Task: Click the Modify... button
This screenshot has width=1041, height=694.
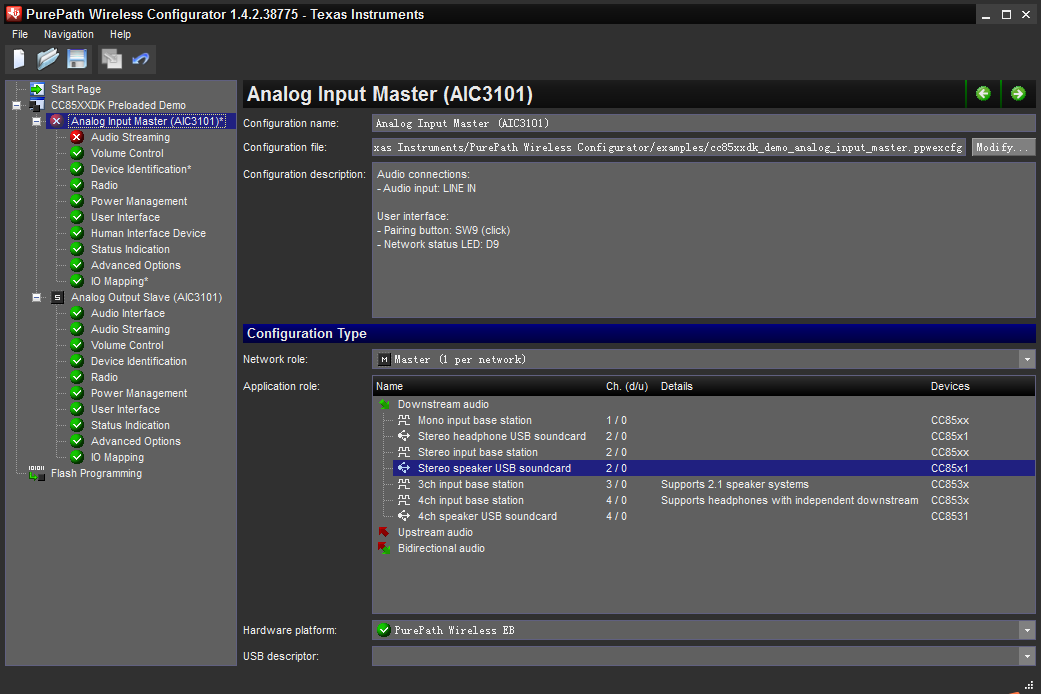Action: [1002, 147]
